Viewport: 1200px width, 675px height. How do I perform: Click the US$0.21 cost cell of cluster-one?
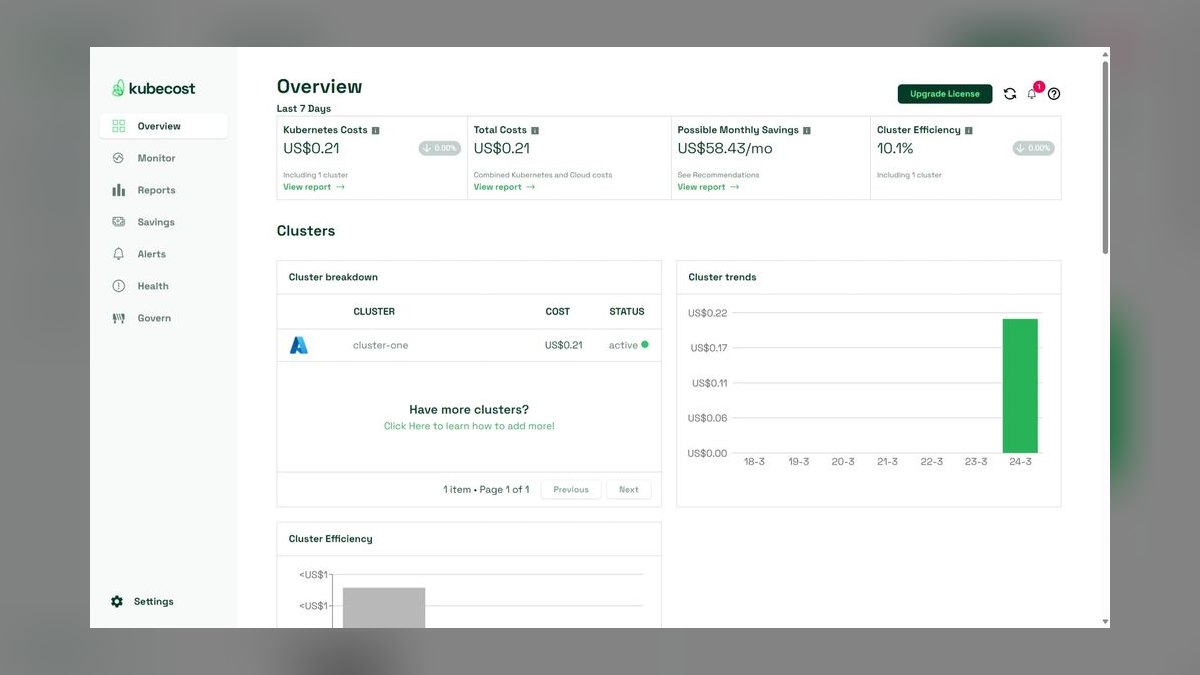564,345
